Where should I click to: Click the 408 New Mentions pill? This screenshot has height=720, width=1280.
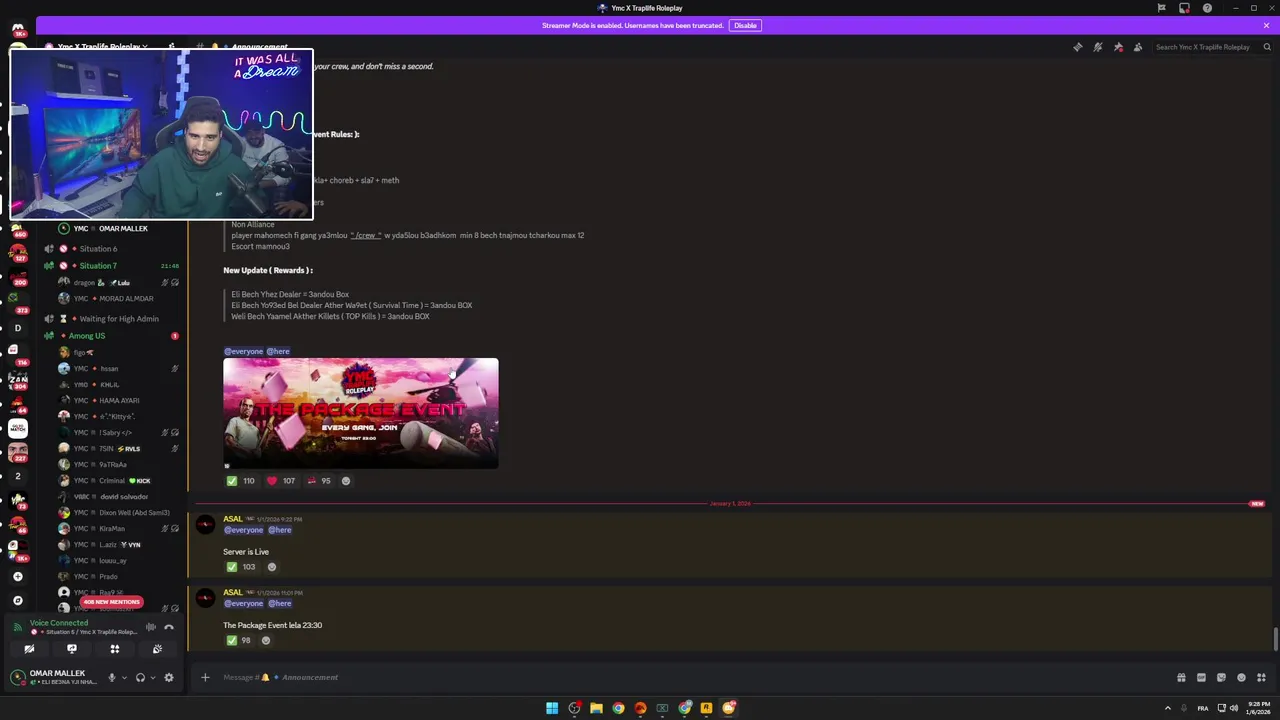pos(112,602)
